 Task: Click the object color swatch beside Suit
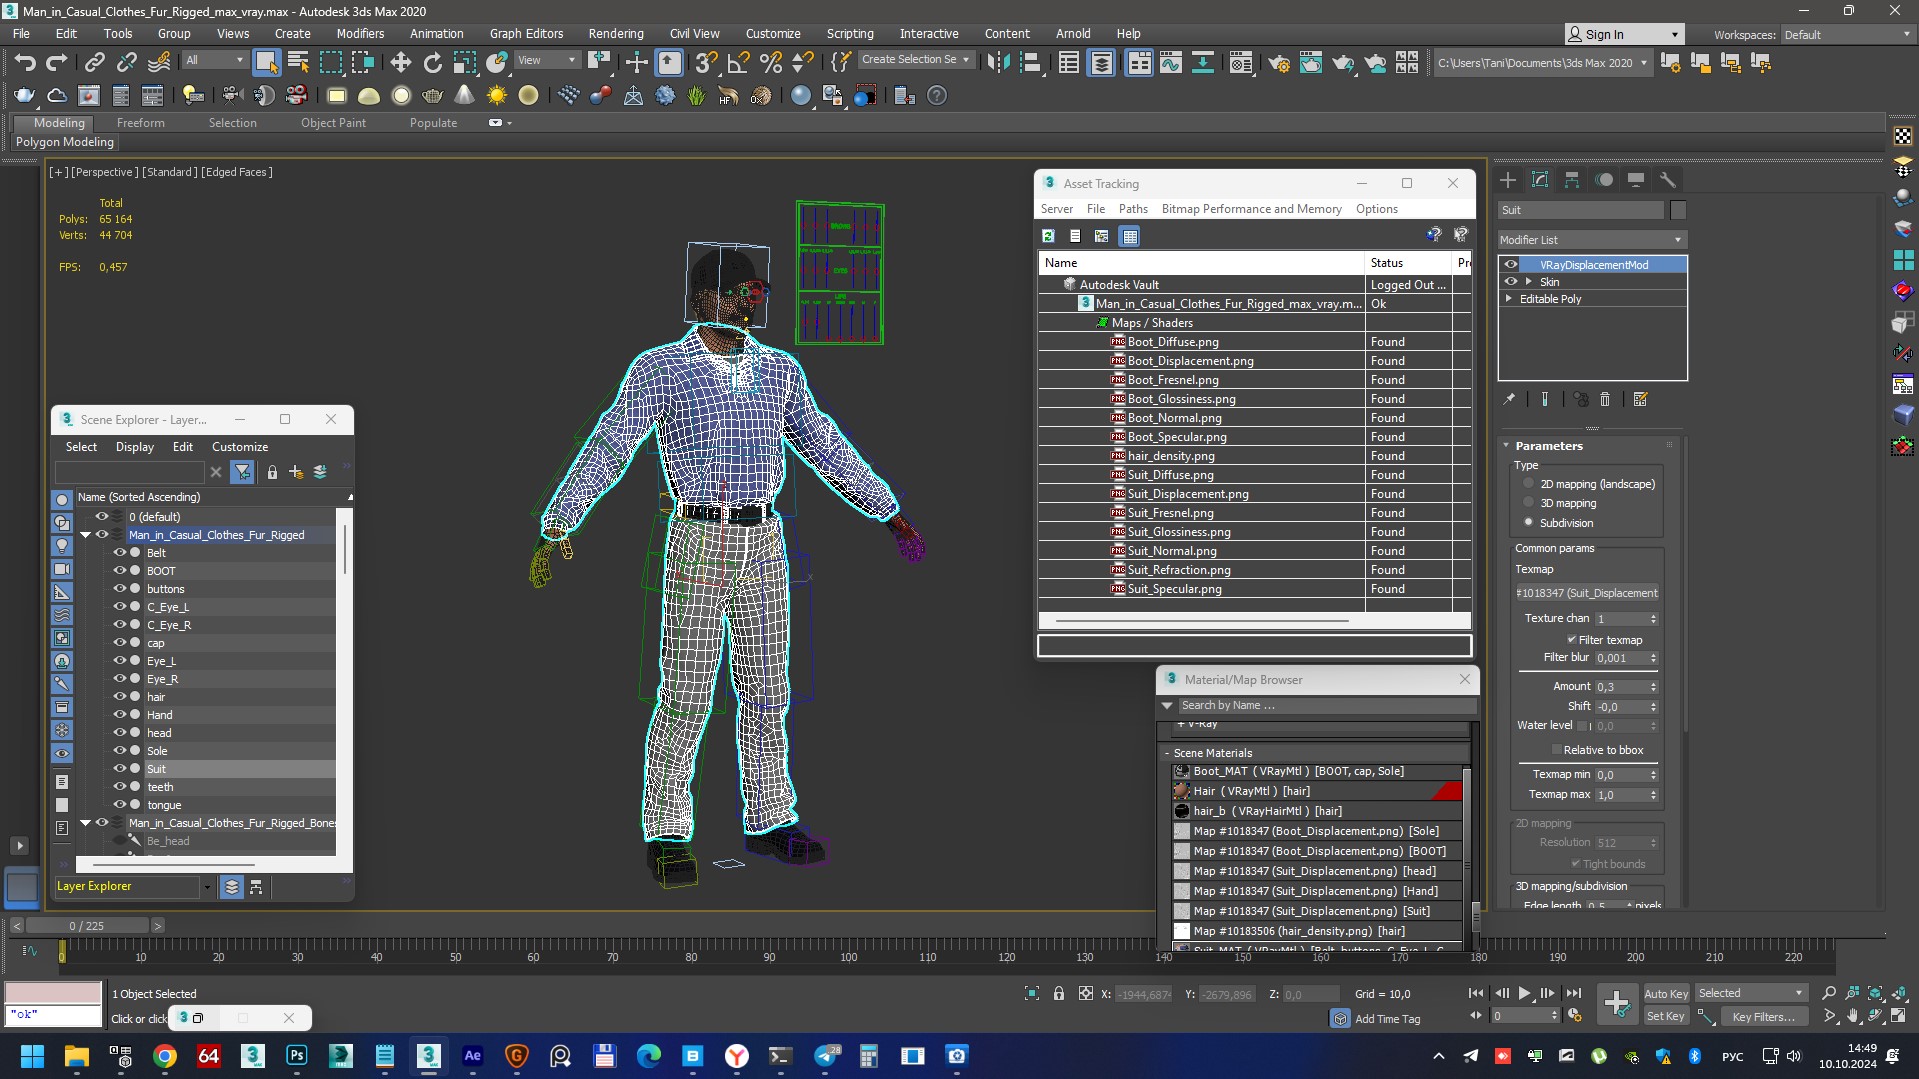(1678, 210)
